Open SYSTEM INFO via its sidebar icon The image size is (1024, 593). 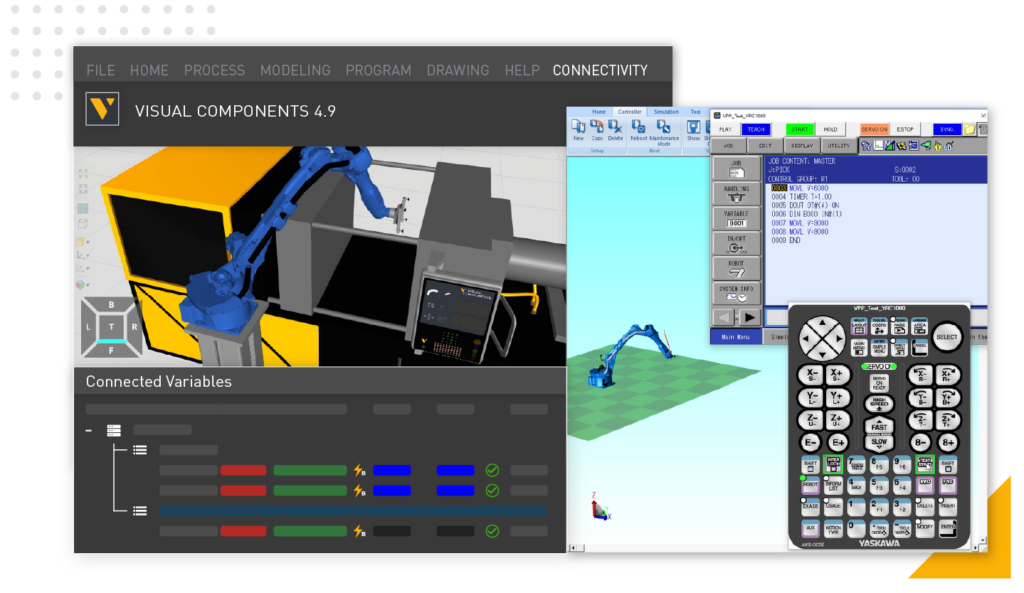738,291
